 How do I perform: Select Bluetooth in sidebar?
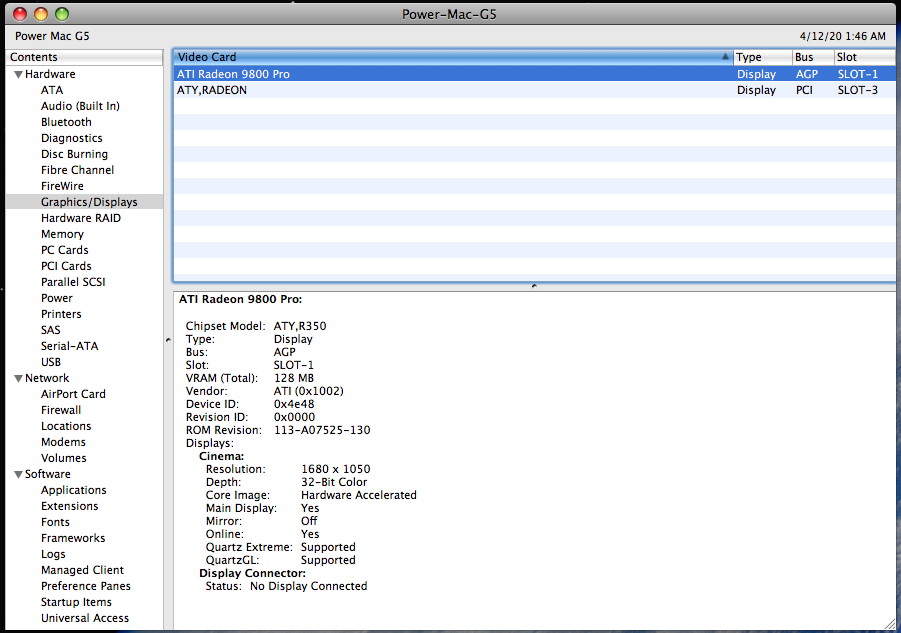pos(66,122)
